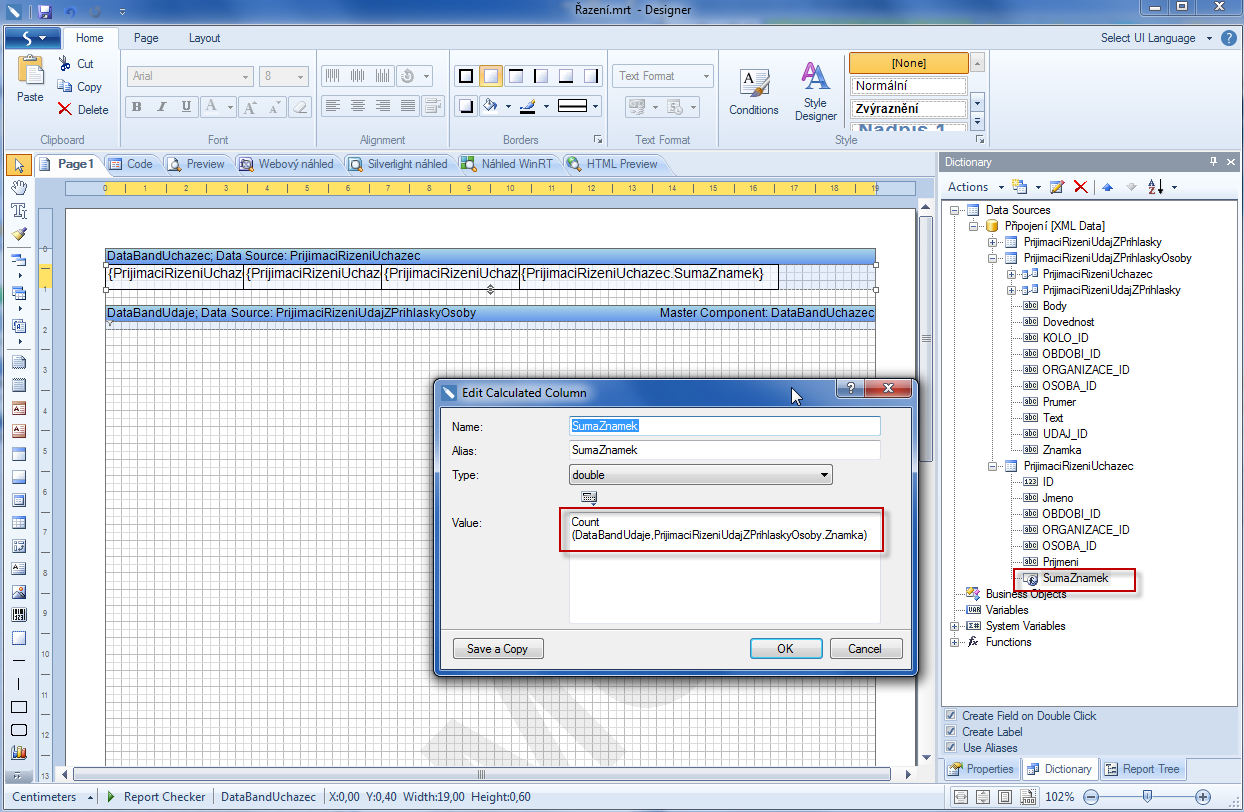Click the border color pen icon
Viewport: 1244px width, 812px height.
tap(528, 106)
